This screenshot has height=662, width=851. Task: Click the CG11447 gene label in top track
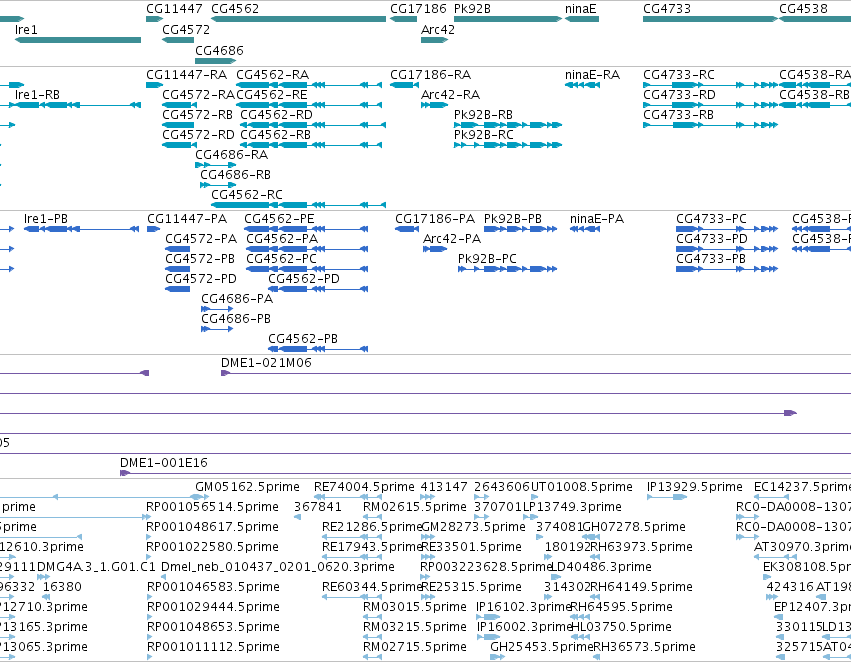174,9
